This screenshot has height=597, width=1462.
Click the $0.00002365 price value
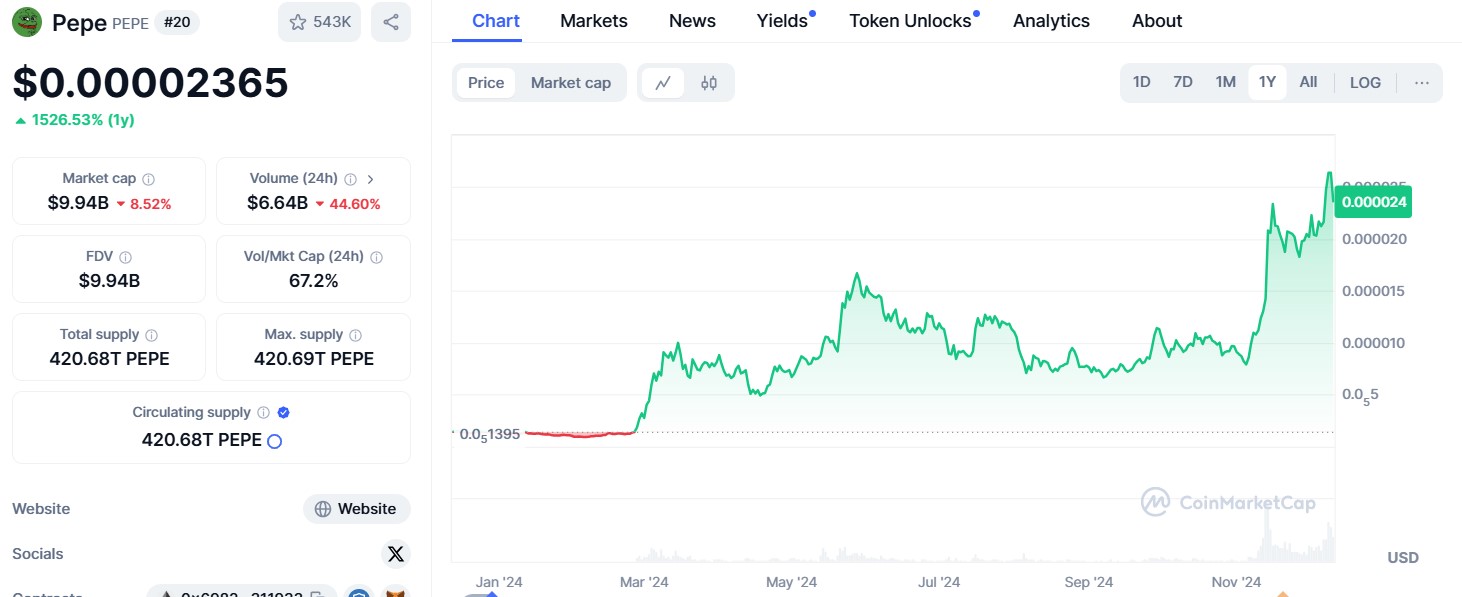click(x=151, y=83)
